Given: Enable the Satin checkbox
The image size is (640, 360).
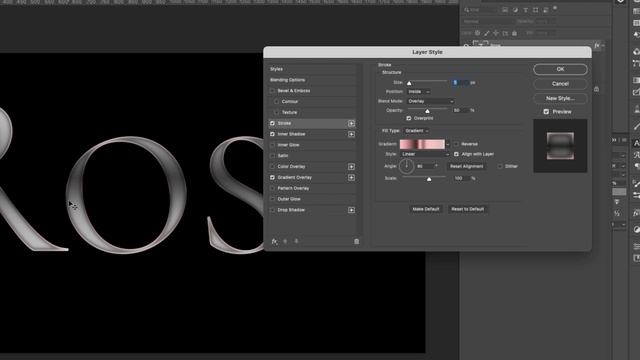Looking at the screenshot, I should tap(272, 156).
